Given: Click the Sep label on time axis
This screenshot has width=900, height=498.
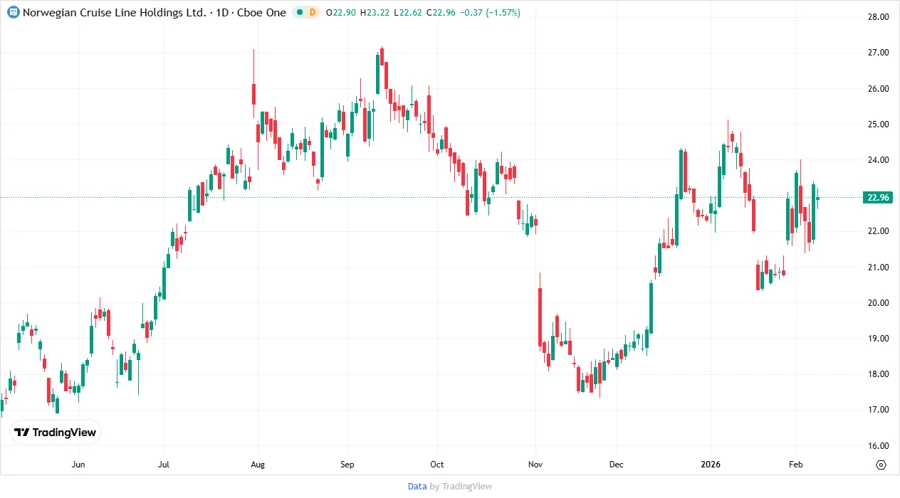Looking at the screenshot, I should [x=347, y=464].
